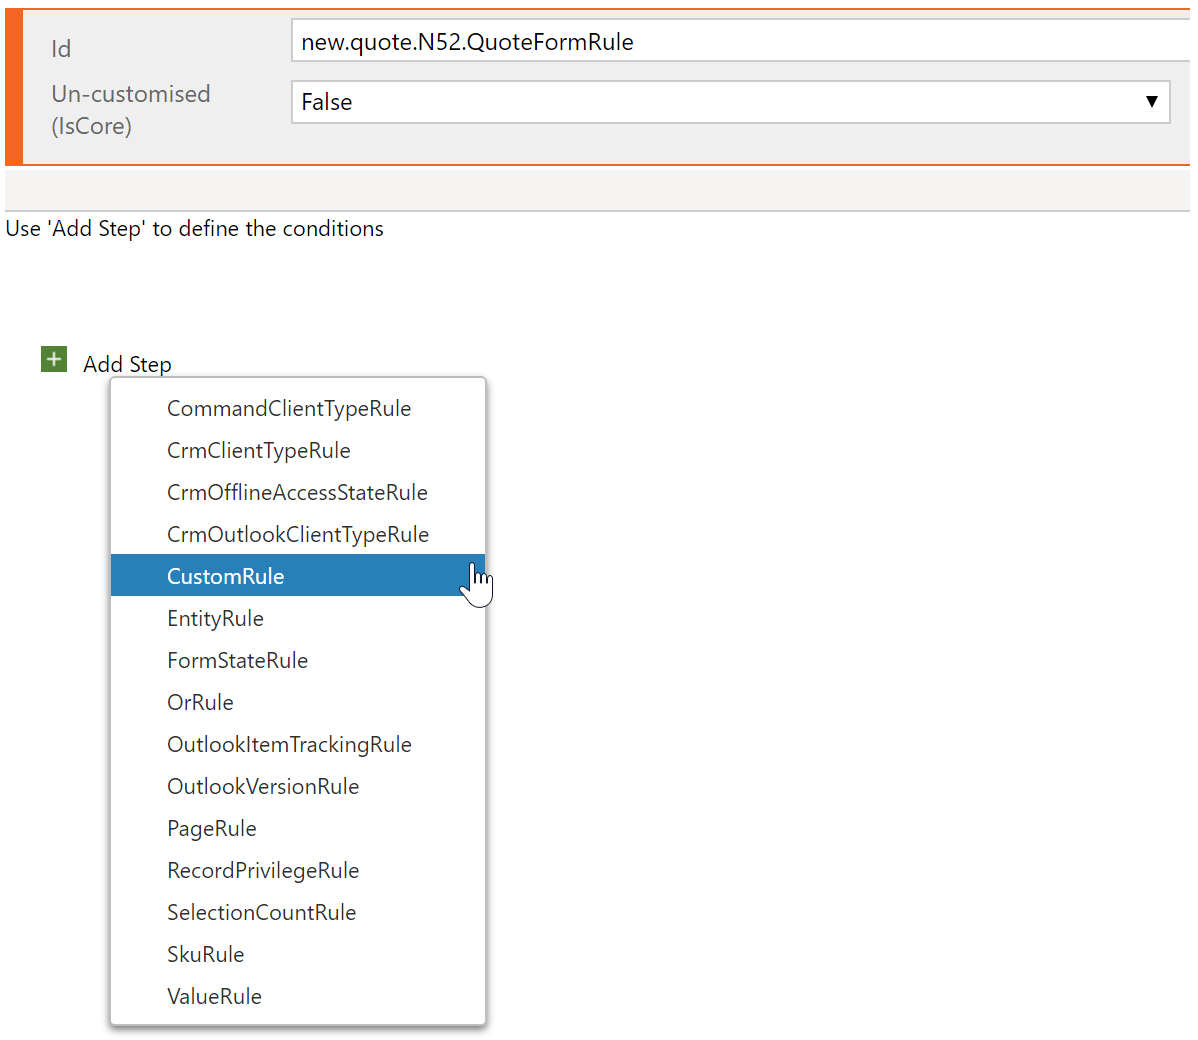
Task: Select EntityRule from the step menu
Action: (x=215, y=618)
